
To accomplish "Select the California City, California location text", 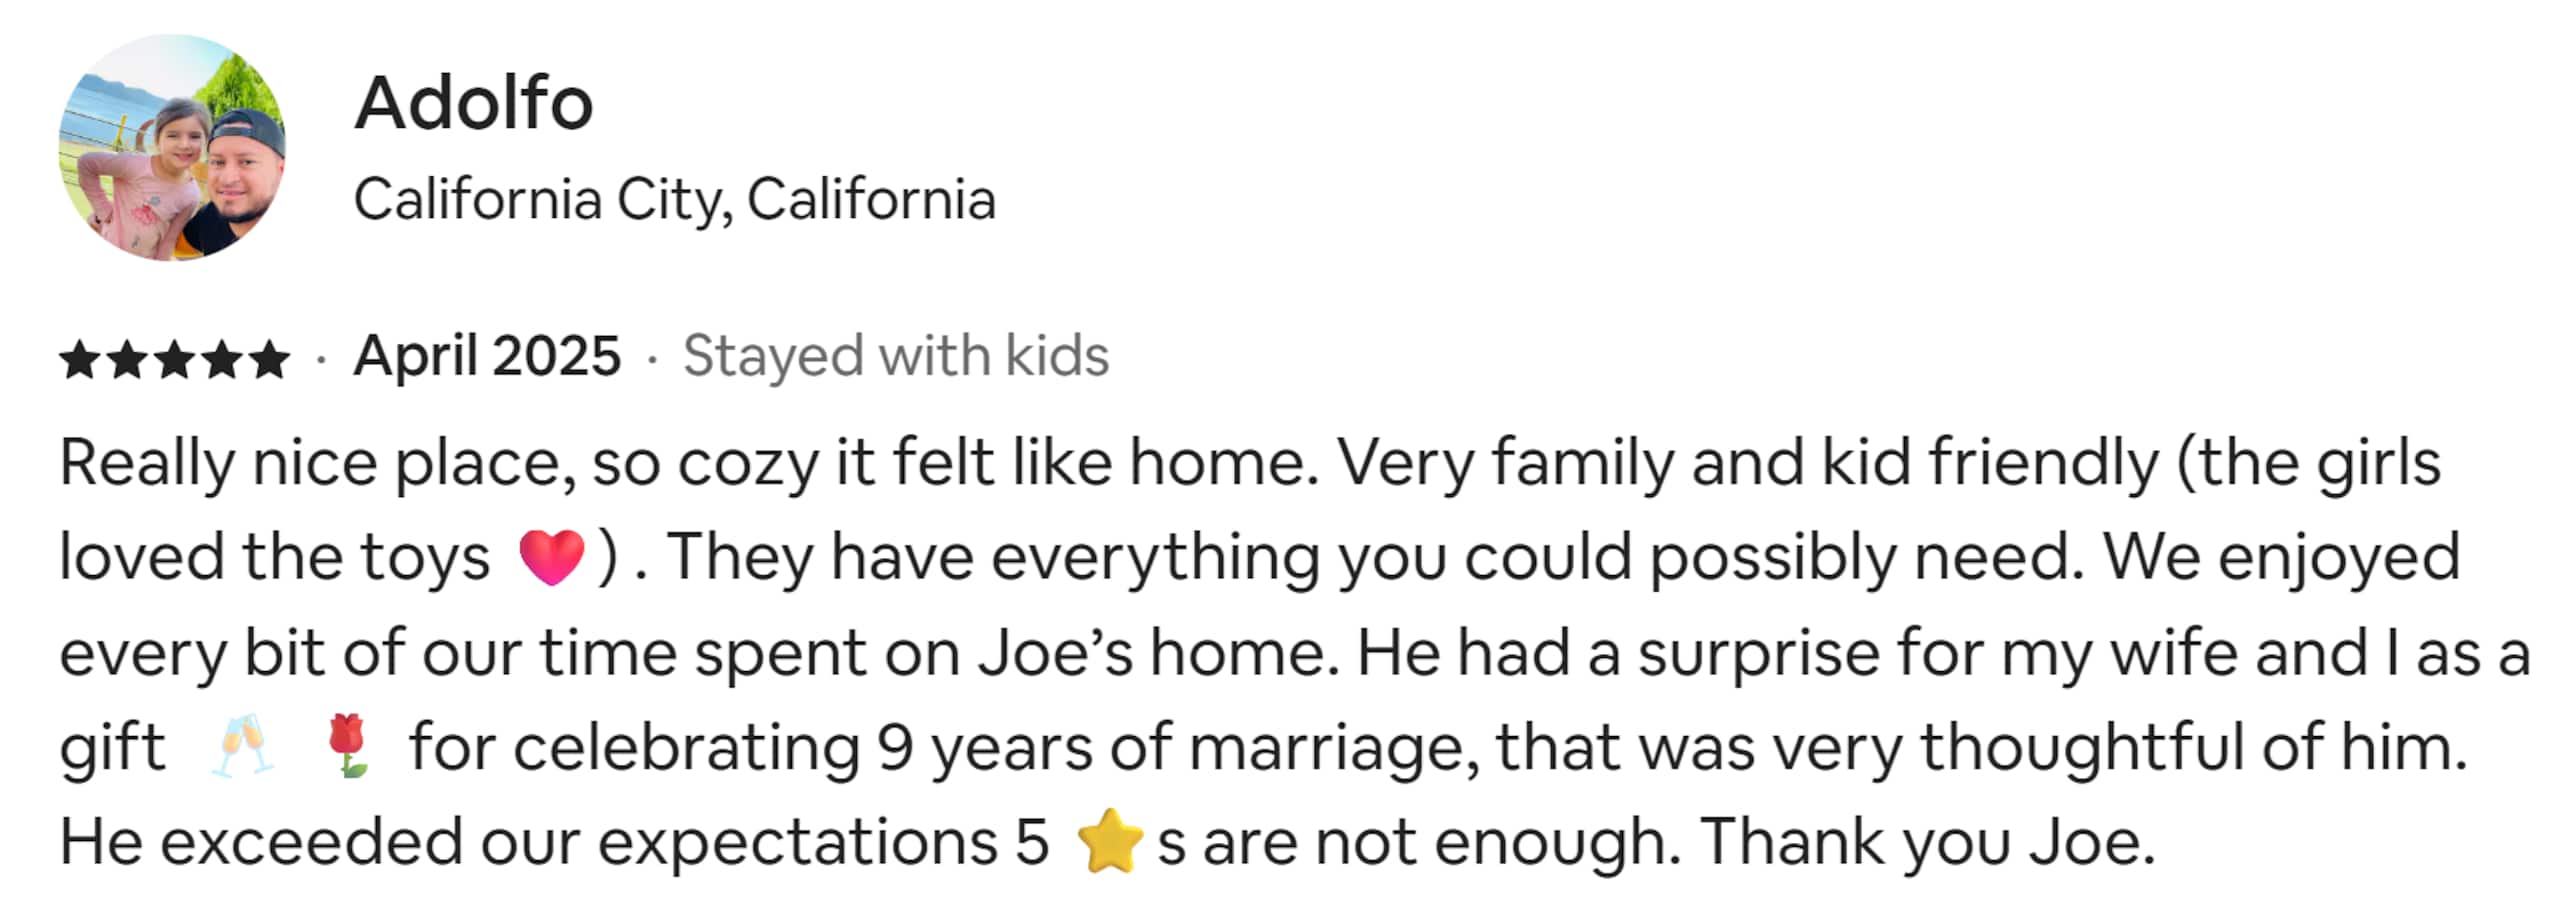I will click(675, 200).
